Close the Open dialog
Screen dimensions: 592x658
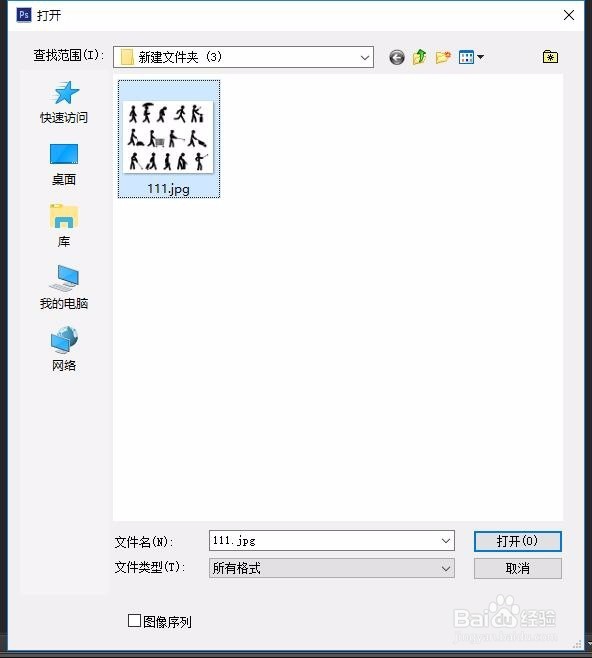[569, 16]
